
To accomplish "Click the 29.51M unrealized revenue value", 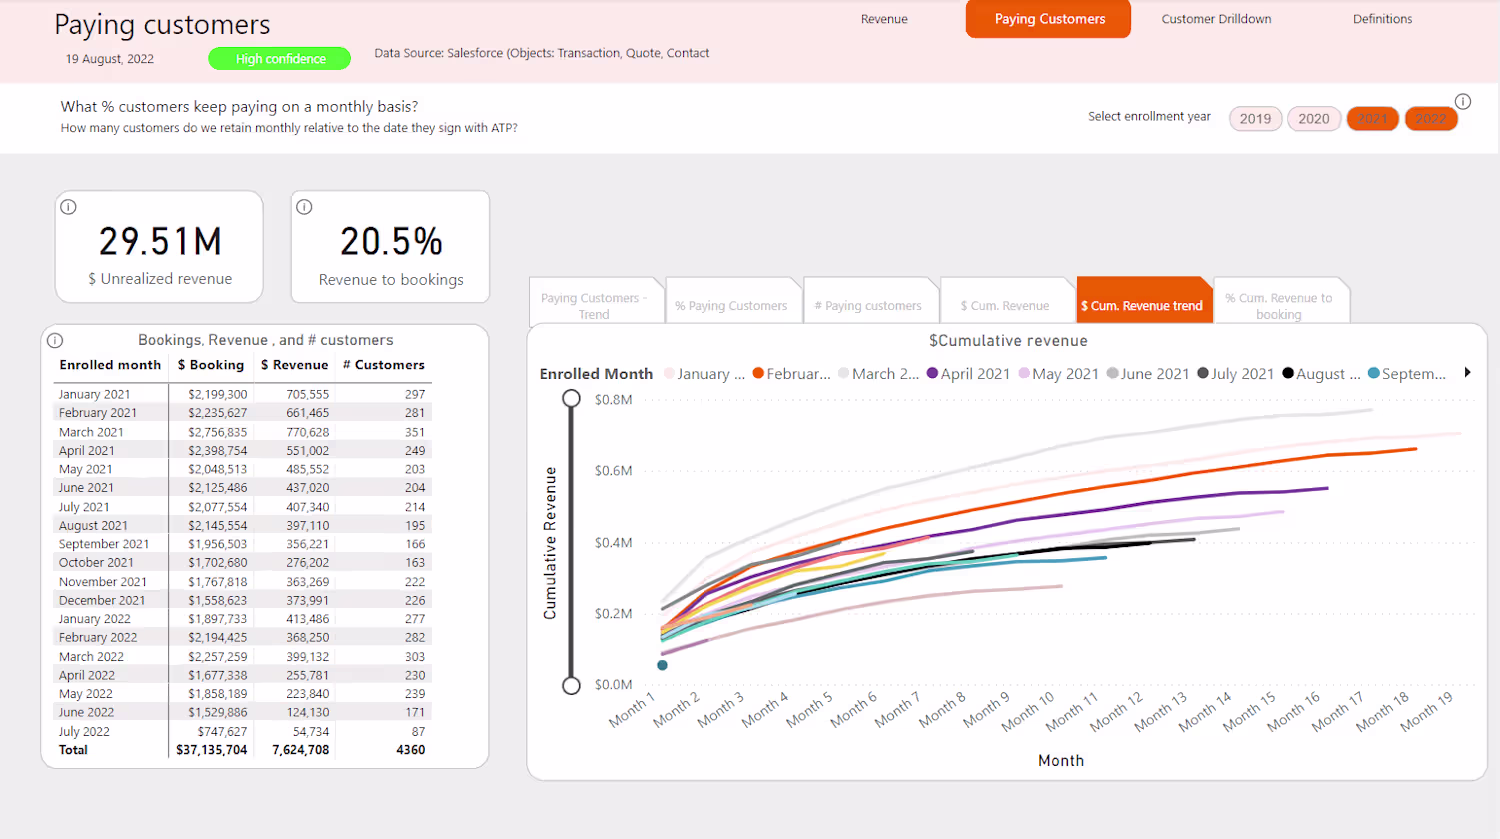I will pos(160,242).
